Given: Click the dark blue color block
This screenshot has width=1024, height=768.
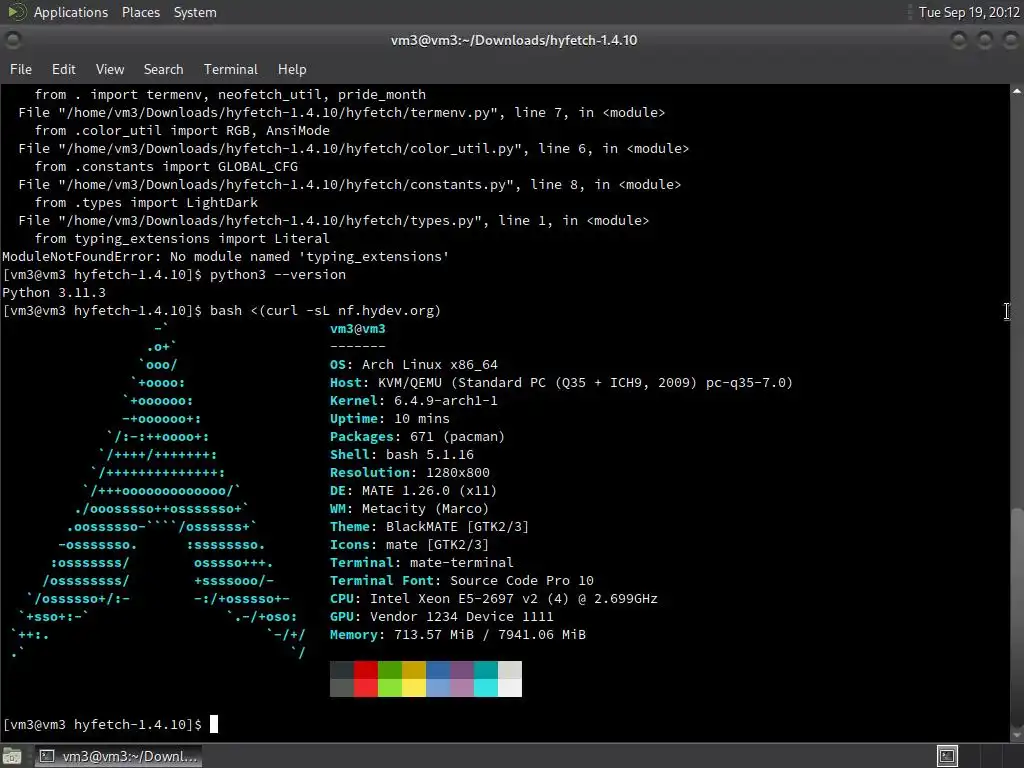Looking at the screenshot, I should [438, 670].
